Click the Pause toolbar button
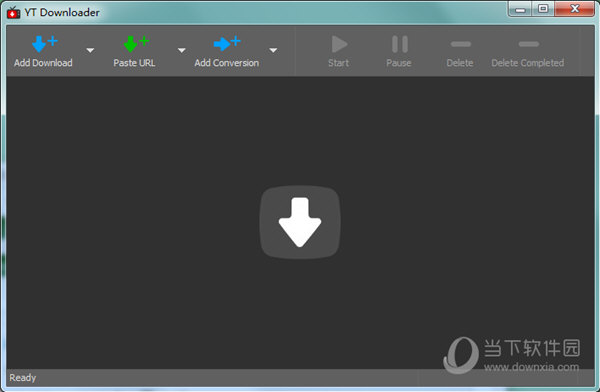The width and height of the screenshot is (600, 392). [x=399, y=52]
